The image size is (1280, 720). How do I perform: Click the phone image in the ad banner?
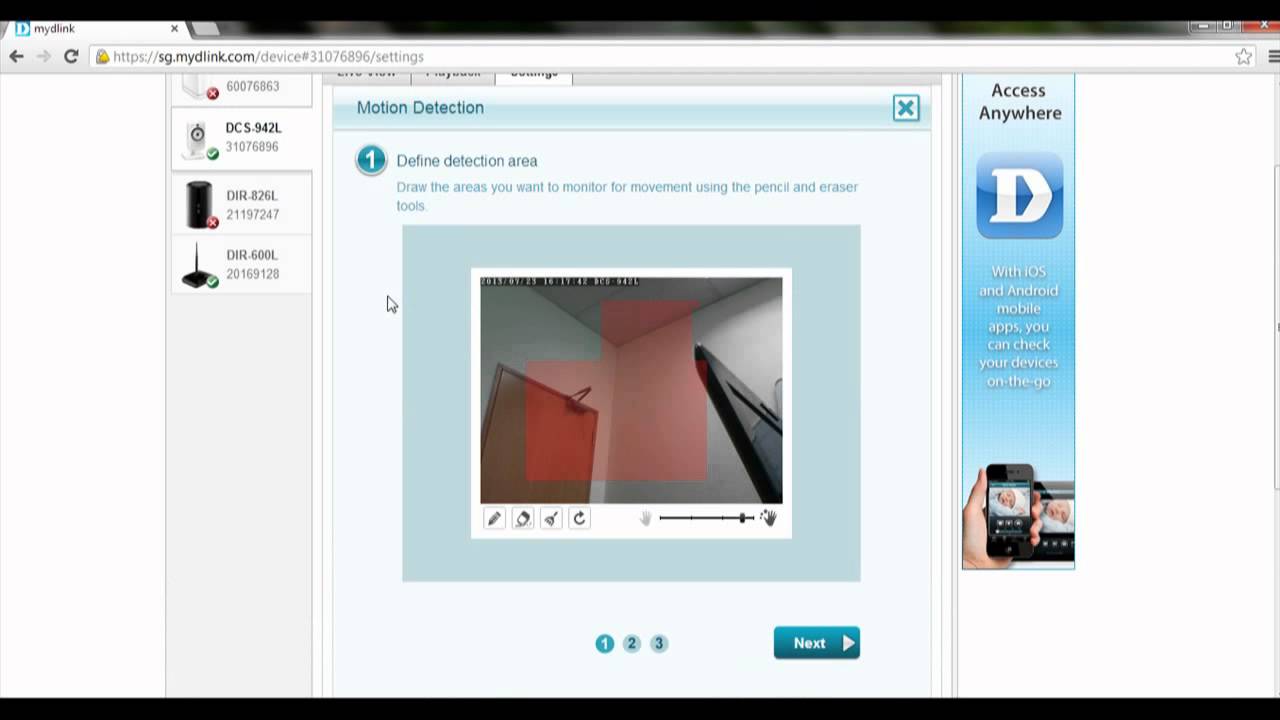pos(1019,515)
